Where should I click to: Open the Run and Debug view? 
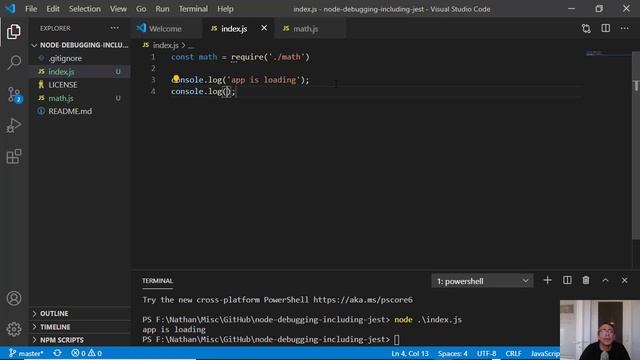[x=14, y=126]
